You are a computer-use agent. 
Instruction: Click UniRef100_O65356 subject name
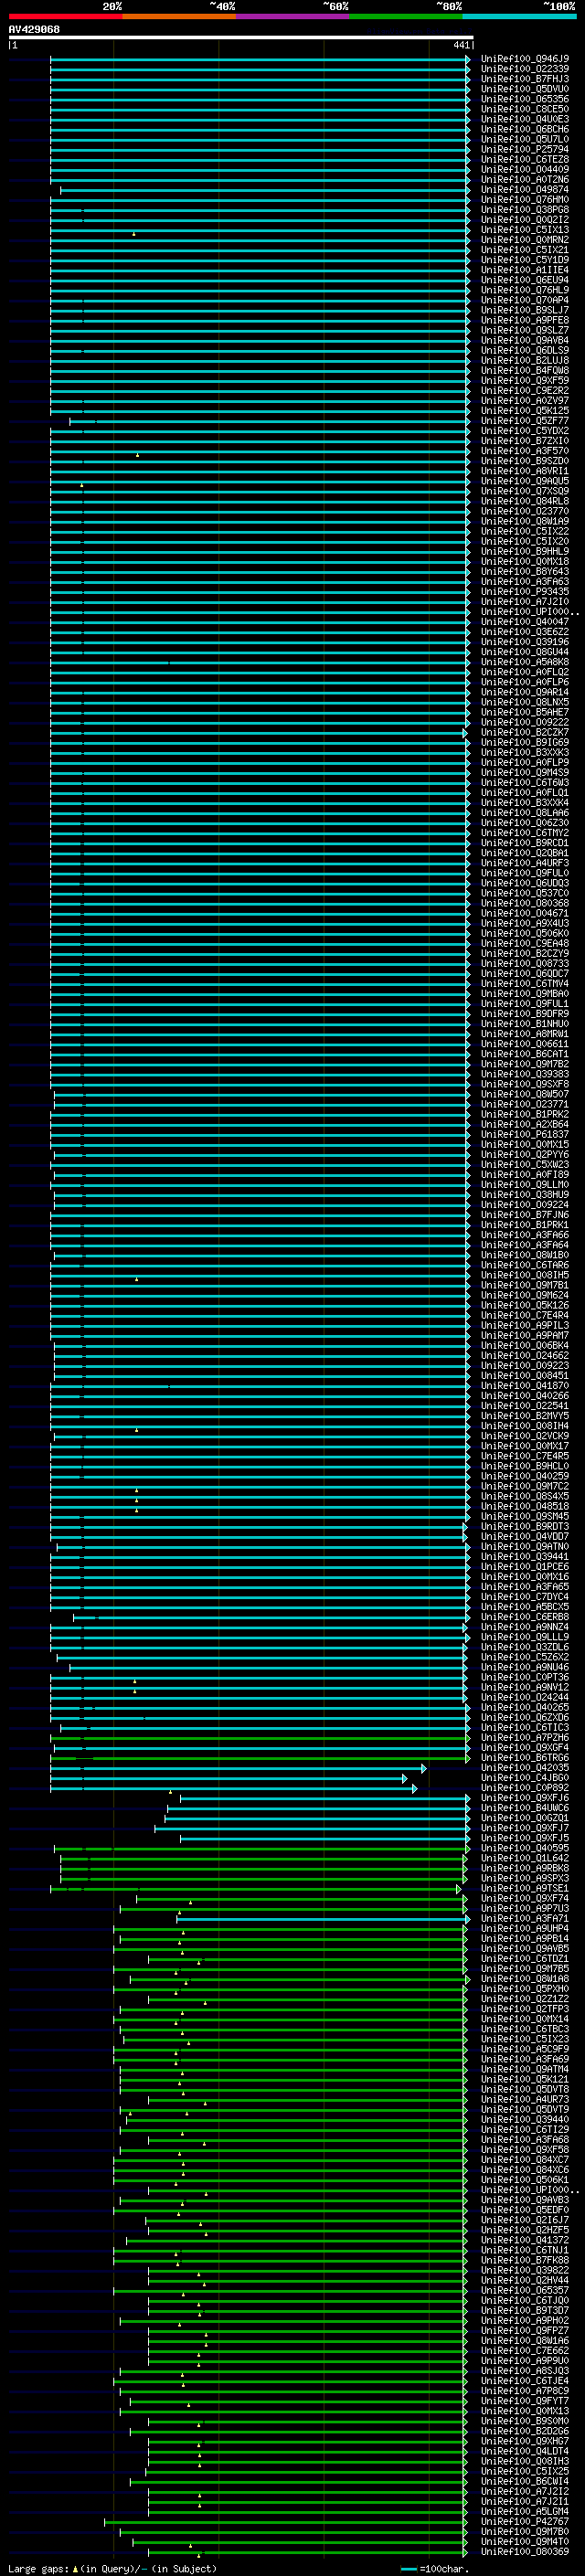tap(524, 99)
